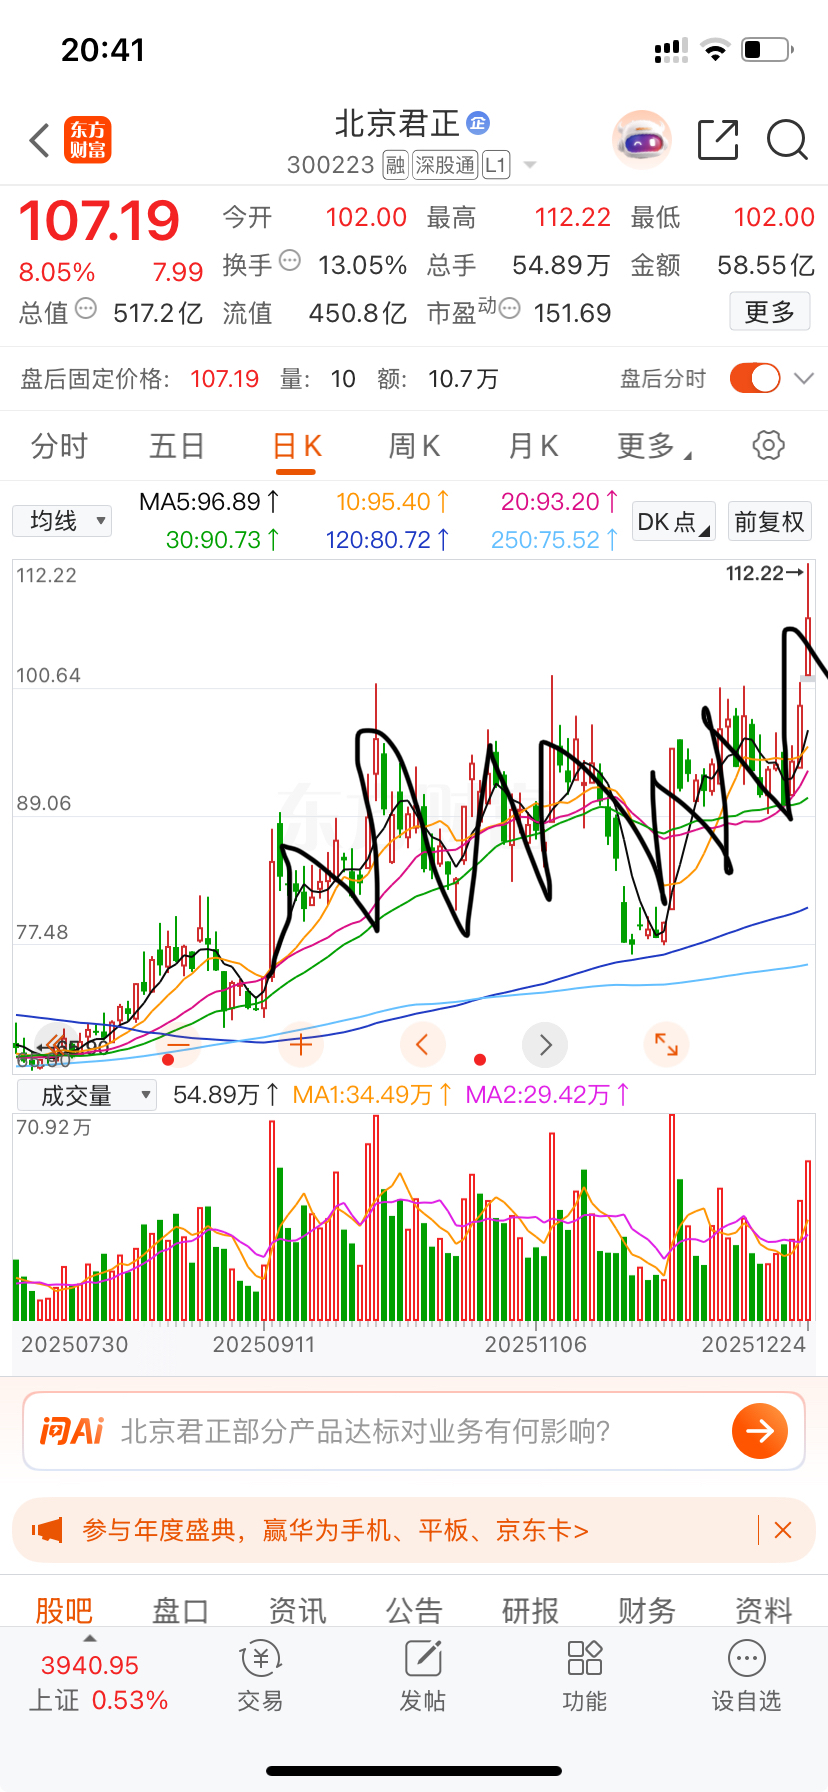Open the AI robot assistant avatar

click(641, 139)
